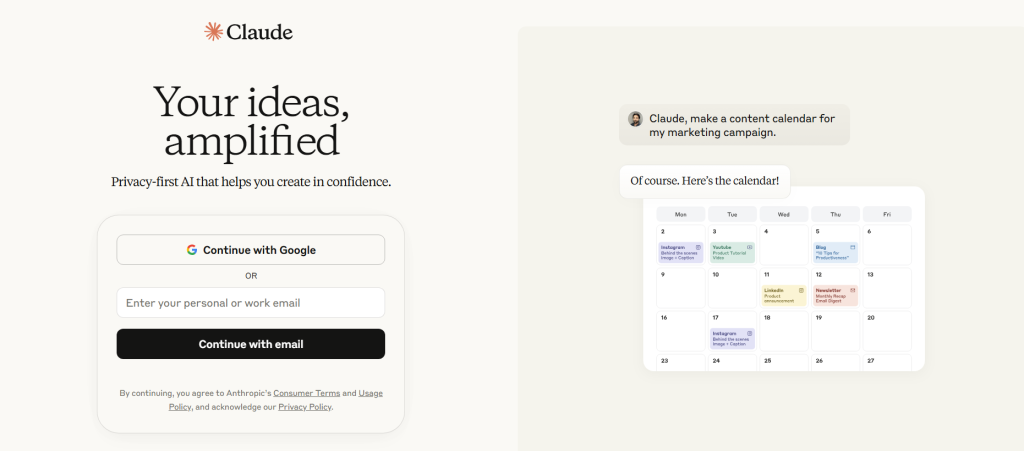Viewport: 1024px width, 451px height.
Task: Click the Claude starburst logo icon
Action: click(x=213, y=31)
